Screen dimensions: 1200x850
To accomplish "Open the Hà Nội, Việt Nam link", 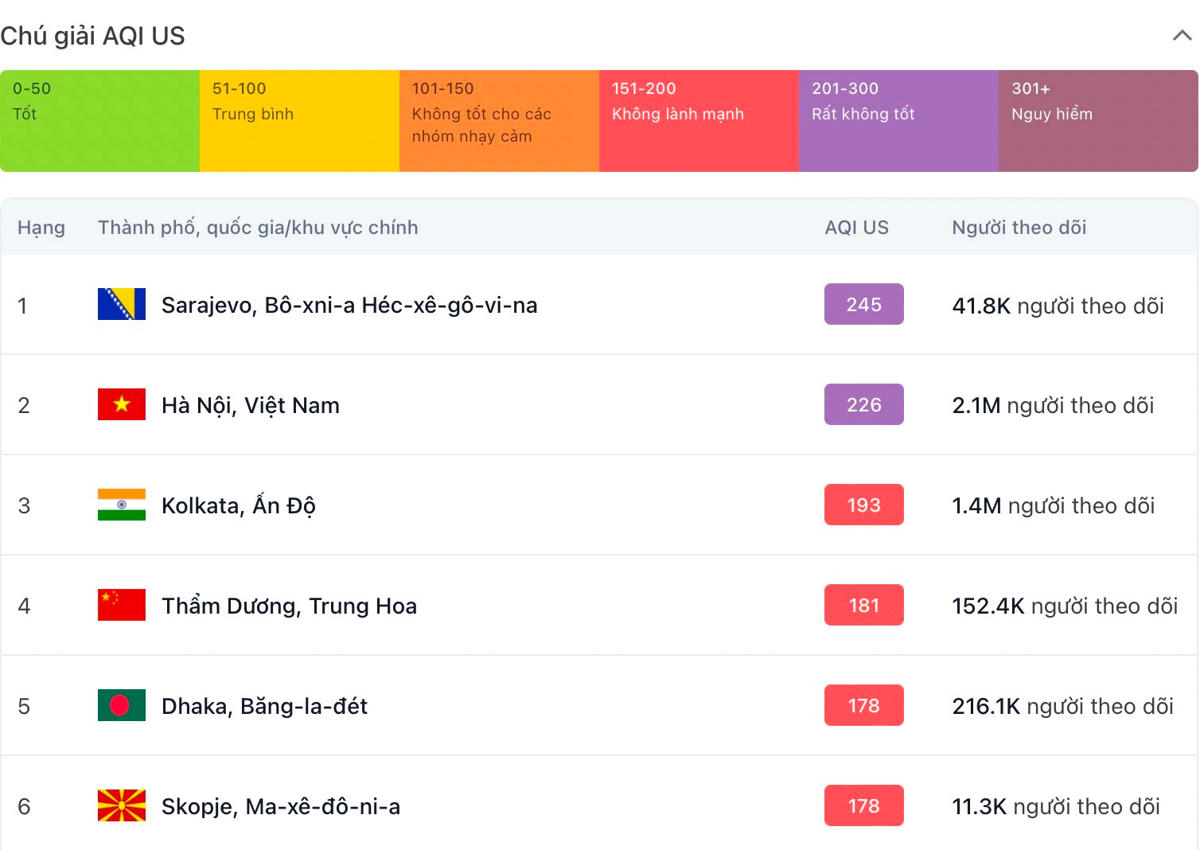I will pos(250,405).
